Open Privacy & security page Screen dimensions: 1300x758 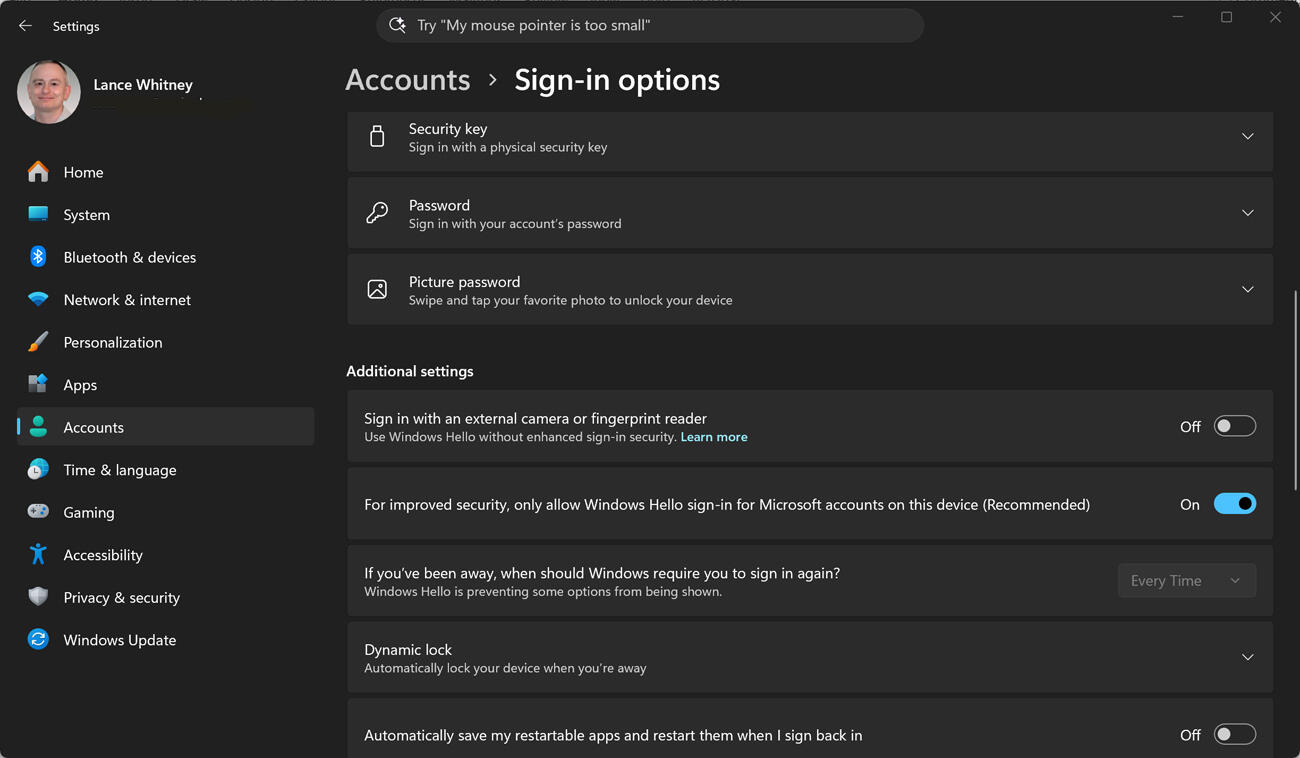(x=165, y=597)
